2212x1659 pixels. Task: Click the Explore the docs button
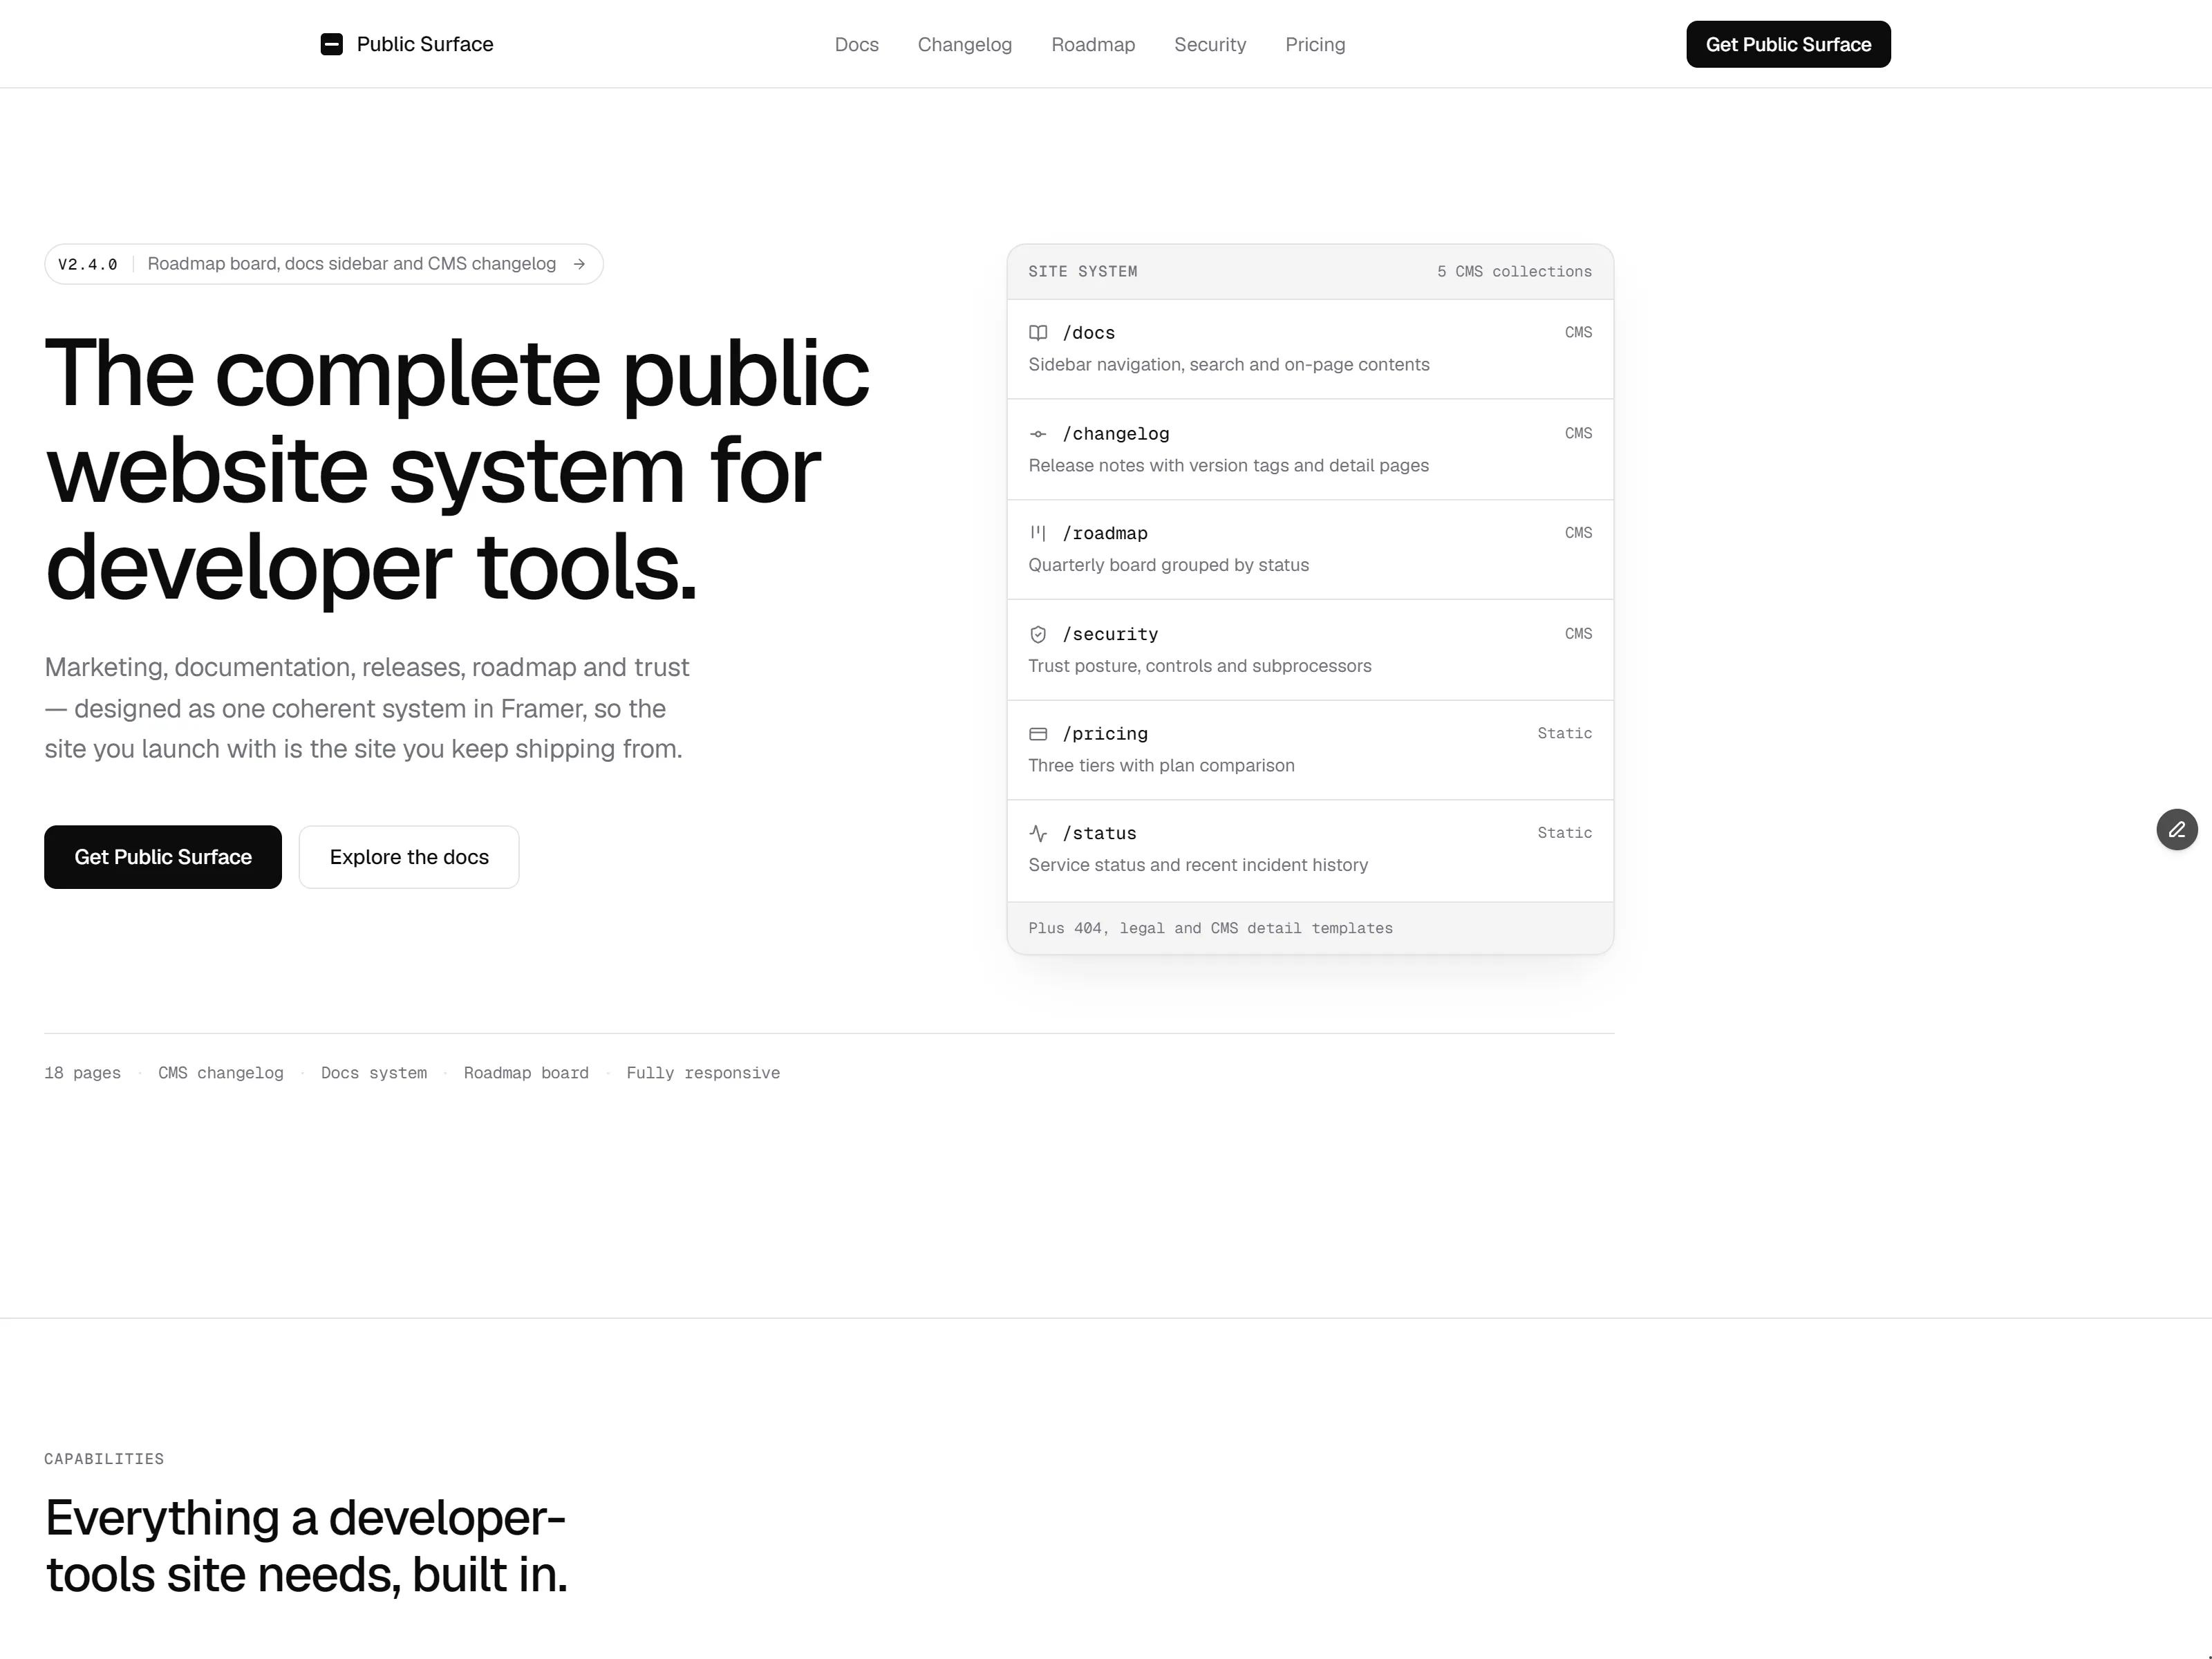click(409, 857)
